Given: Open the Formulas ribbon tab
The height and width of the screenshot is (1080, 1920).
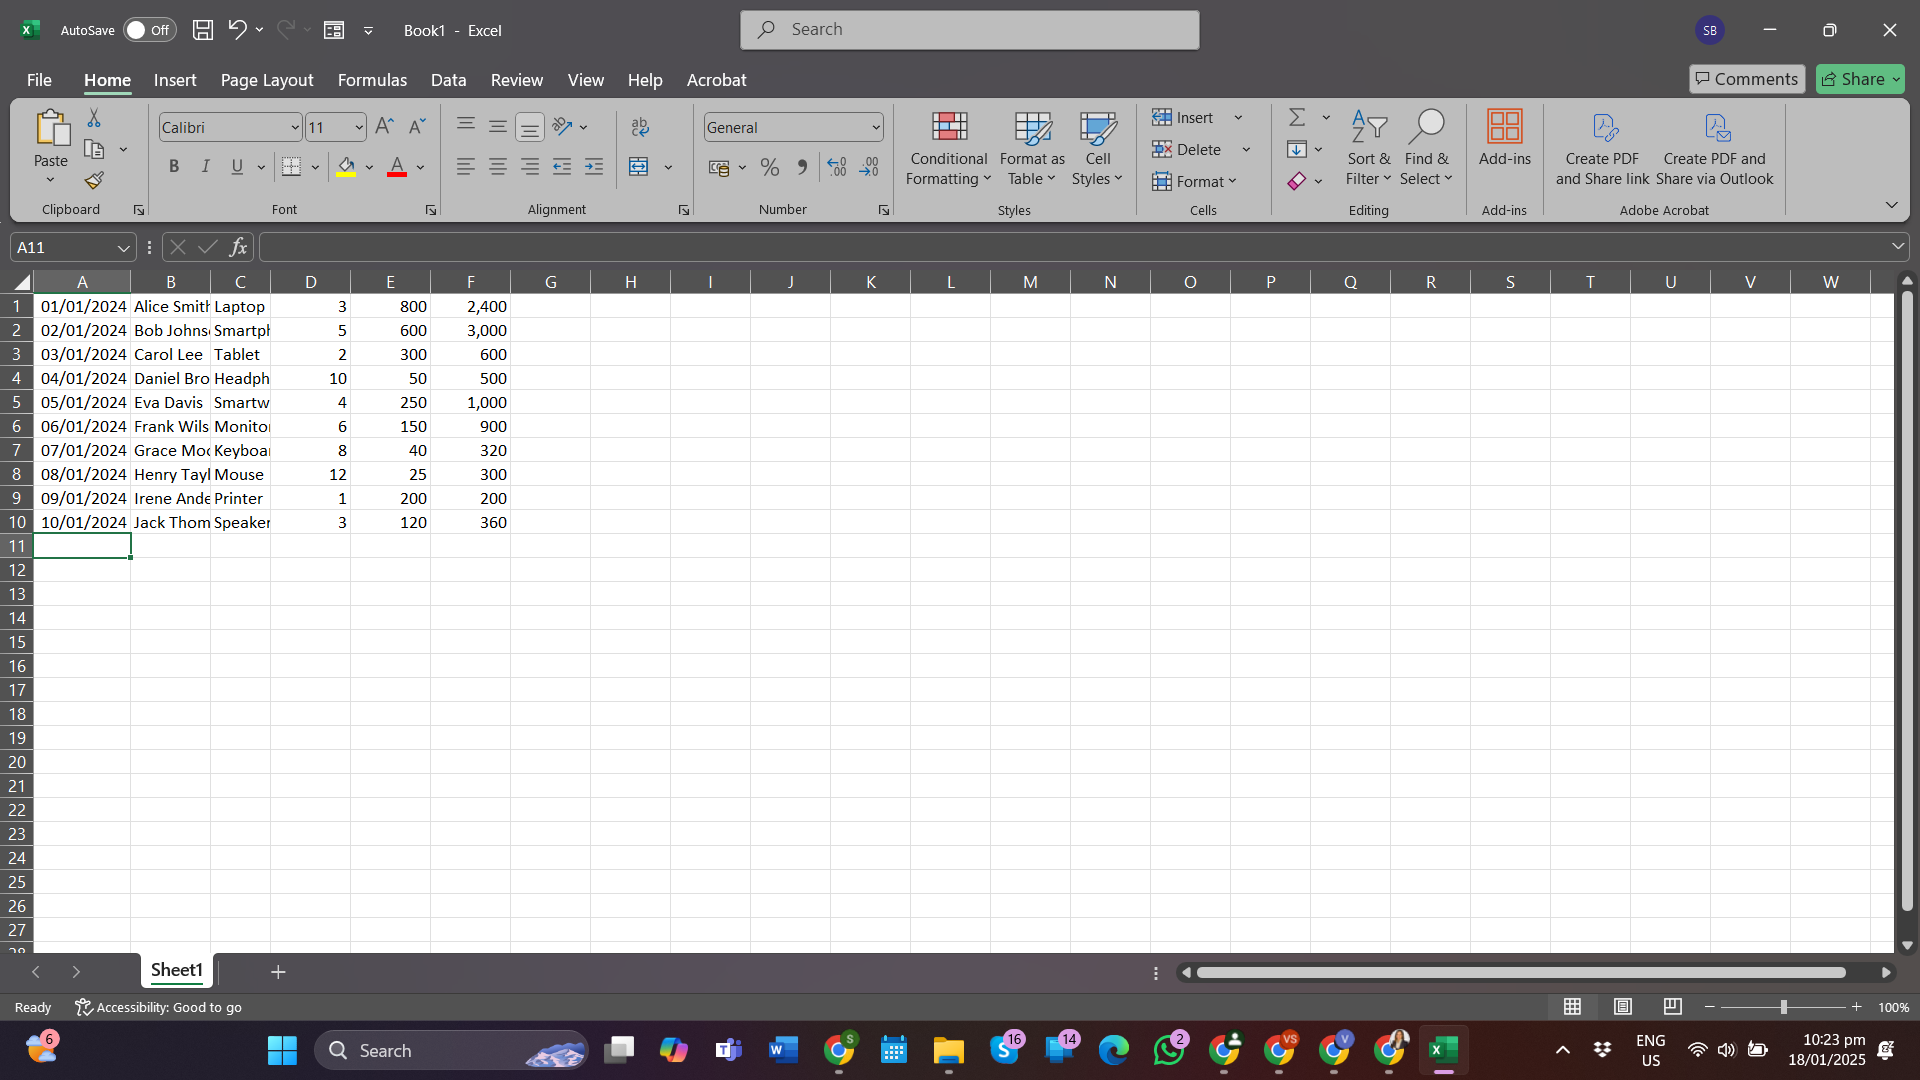Looking at the screenshot, I should 372,80.
